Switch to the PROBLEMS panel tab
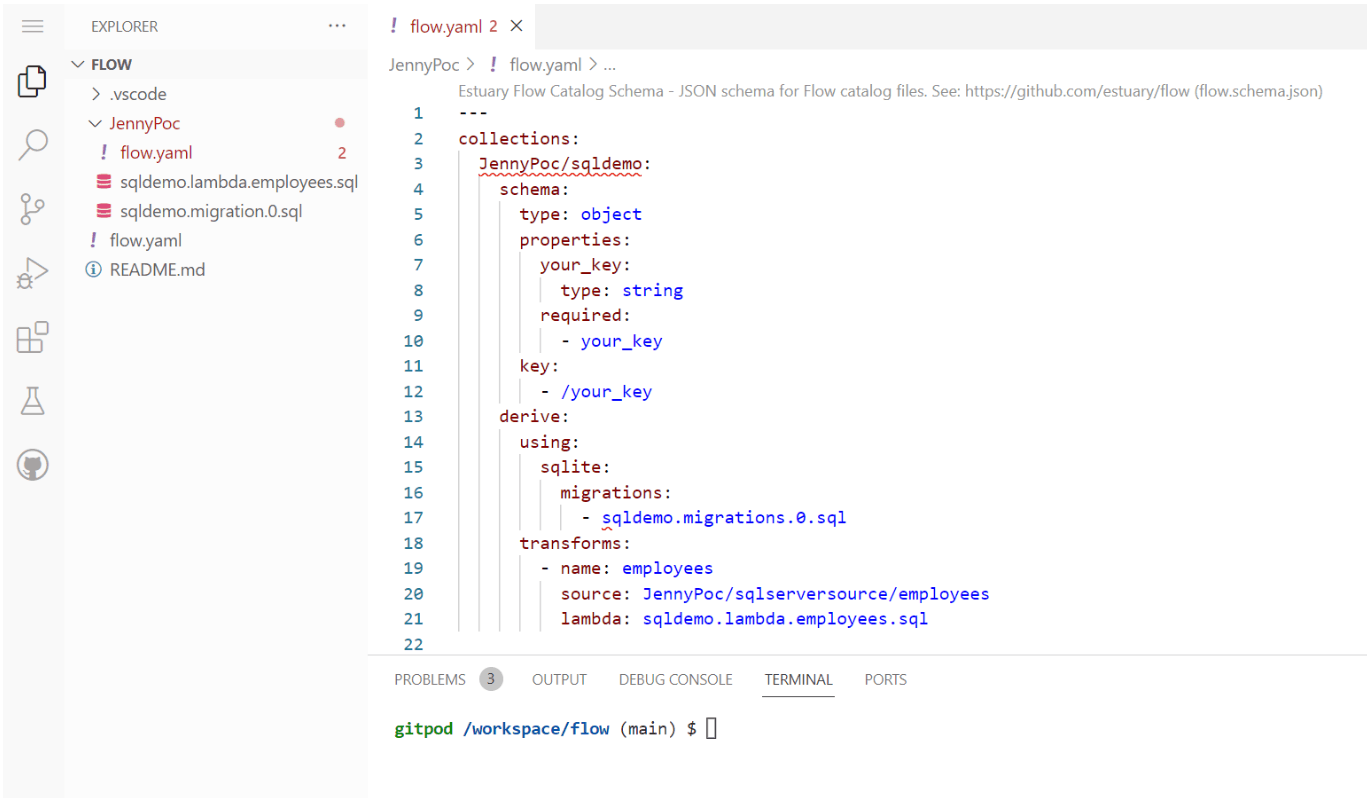Image resolution: width=1372 pixels, height=806 pixels. pos(430,679)
